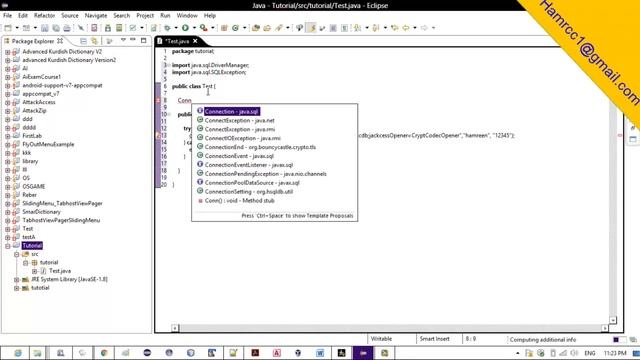Click the New Java Package icon
The height and width of the screenshot is (360, 640).
point(224,28)
